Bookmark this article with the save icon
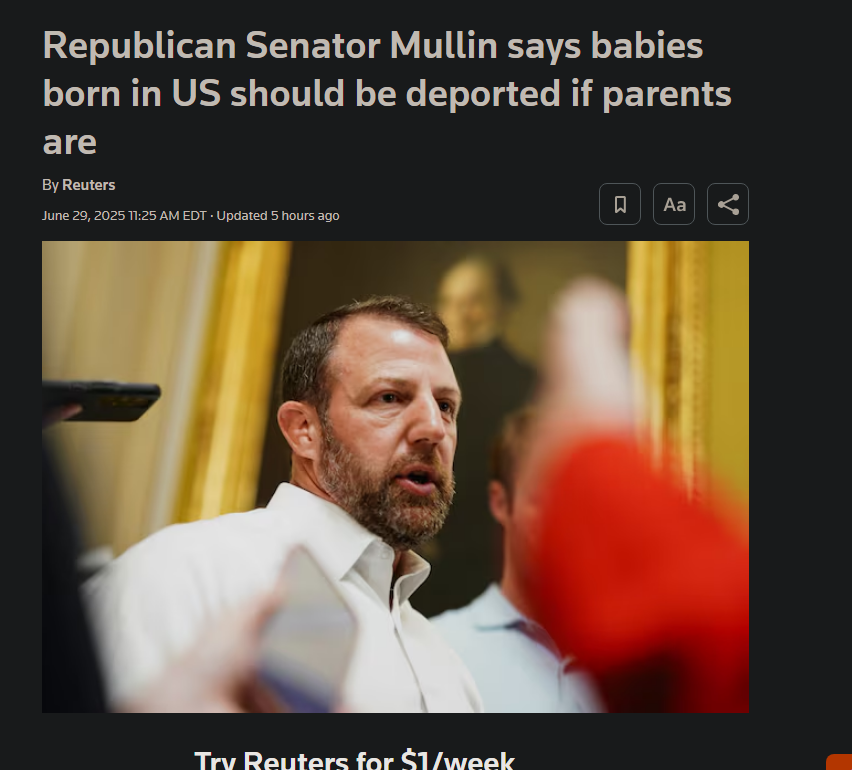 pyautogui.click(x=619, y=204)
